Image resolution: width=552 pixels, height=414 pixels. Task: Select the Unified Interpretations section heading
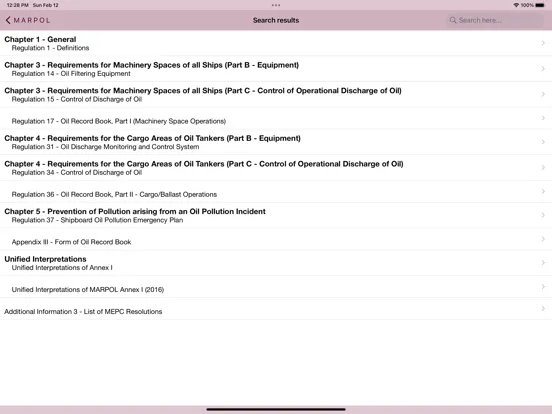45,259
